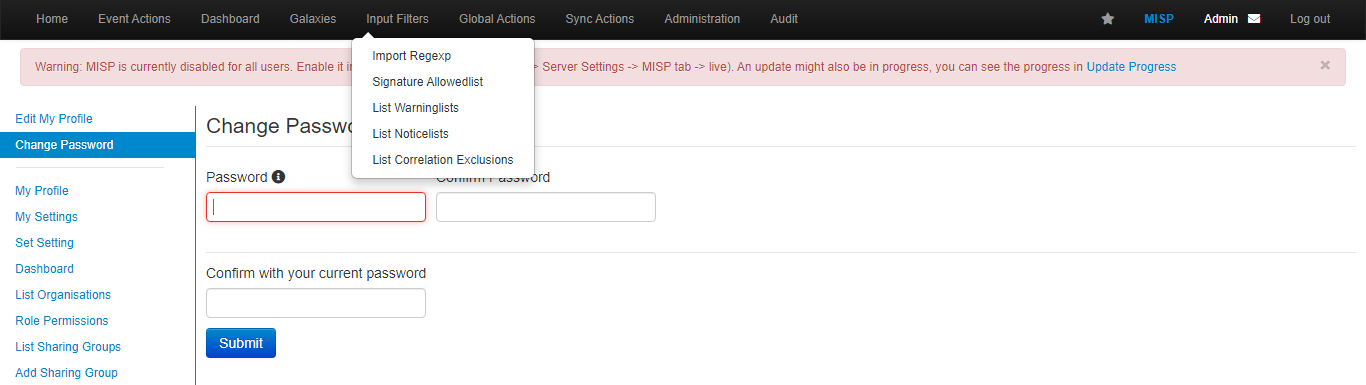Viewport: 1366px width, 385px height.
Task: Open the Administration menu
Action: point(702,19)
